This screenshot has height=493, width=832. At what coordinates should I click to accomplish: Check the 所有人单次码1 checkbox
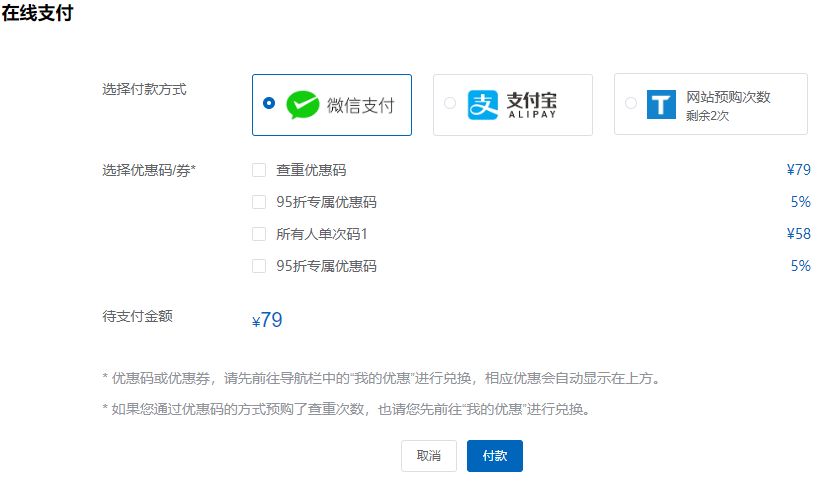click(259, 234)
